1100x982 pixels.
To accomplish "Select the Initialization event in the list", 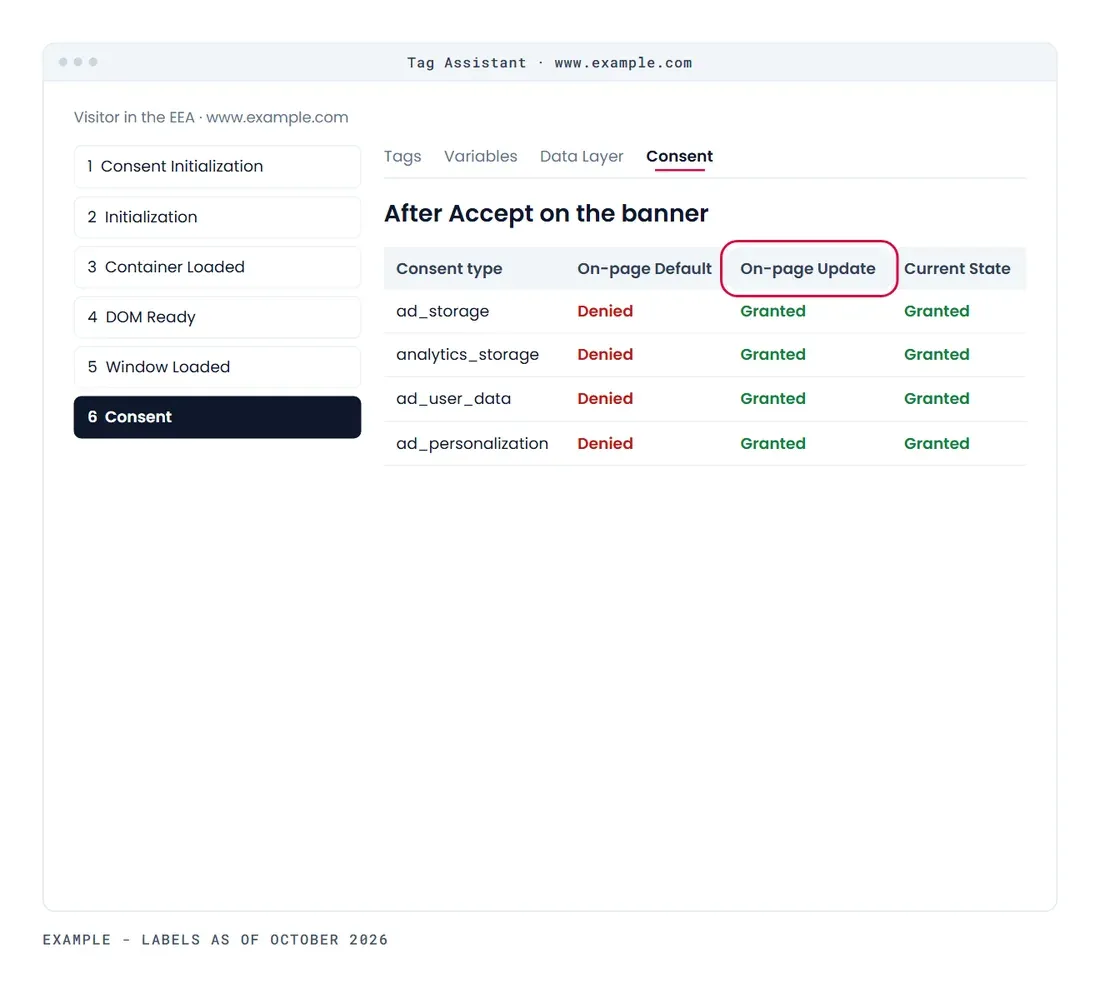I will click(217, 217).
